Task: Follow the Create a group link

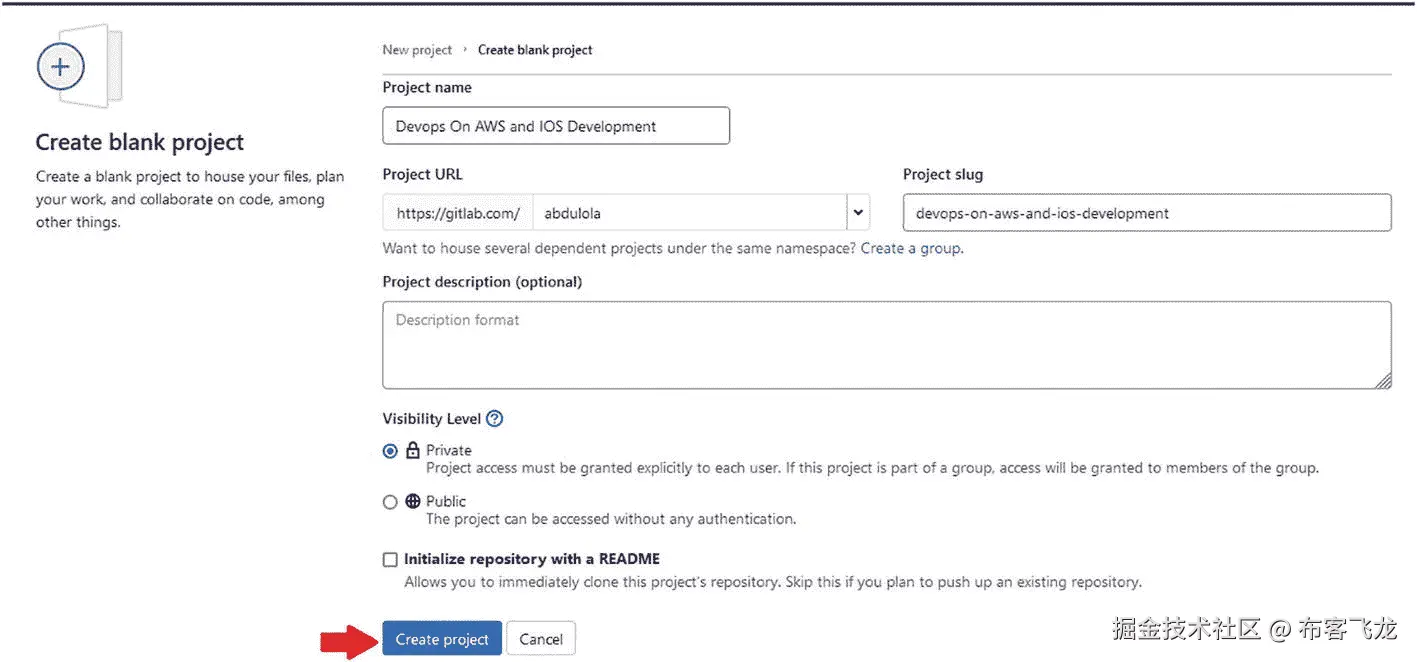Action: click(910, 248)
